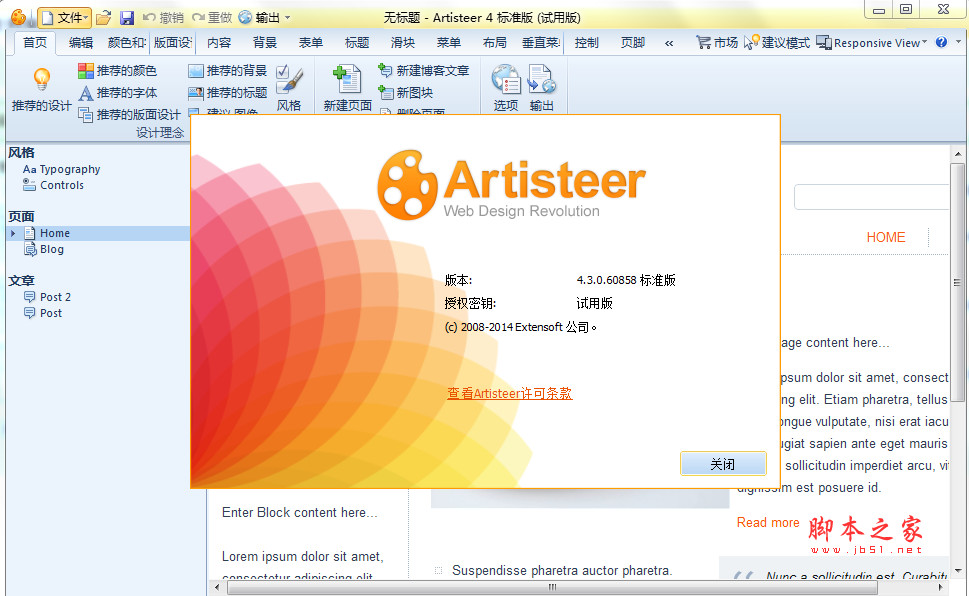The width and height of the screenshot is (969, 596).
Task: Switch to the 背景 ribbon tab
Action: [265, 43]
